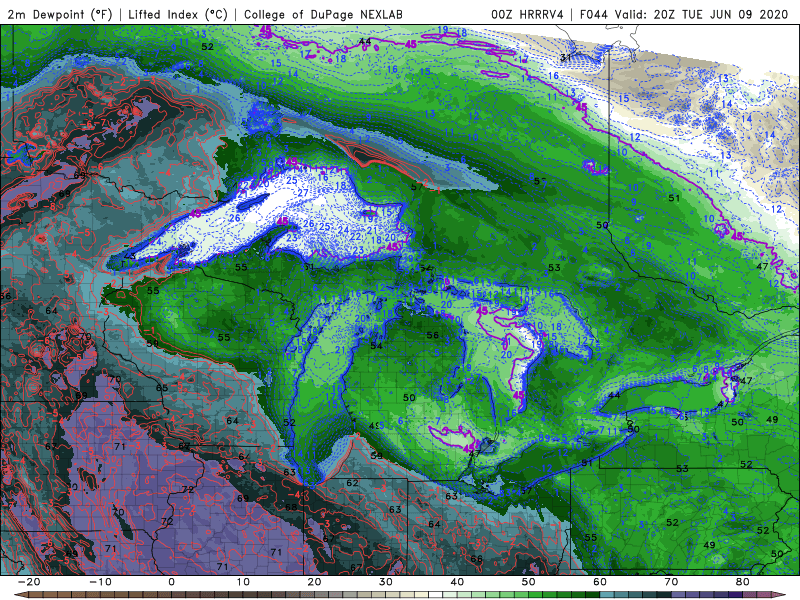Click the black '57' dewpoint value on map
Screen dimensions: 800x600
point(417,187)
